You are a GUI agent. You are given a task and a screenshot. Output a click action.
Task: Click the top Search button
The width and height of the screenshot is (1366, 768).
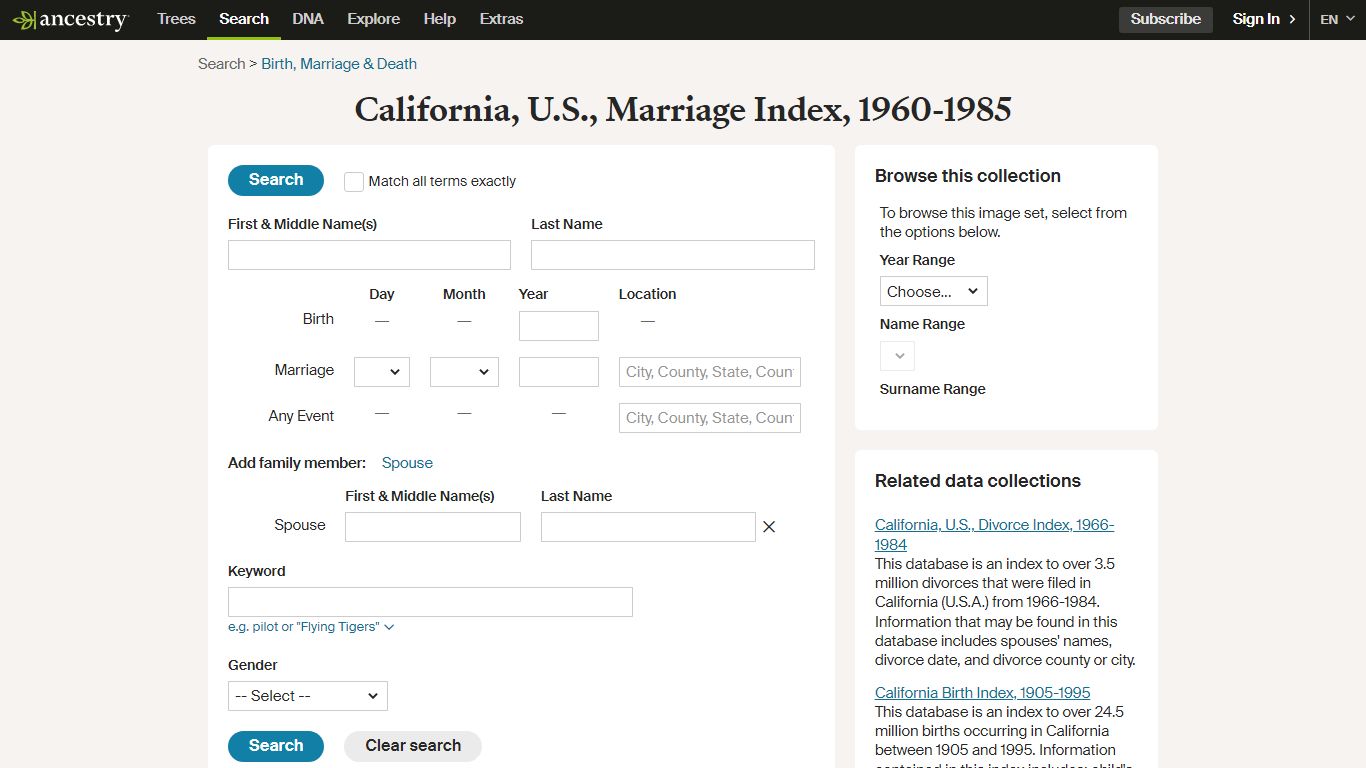click(x=276, y=180)
